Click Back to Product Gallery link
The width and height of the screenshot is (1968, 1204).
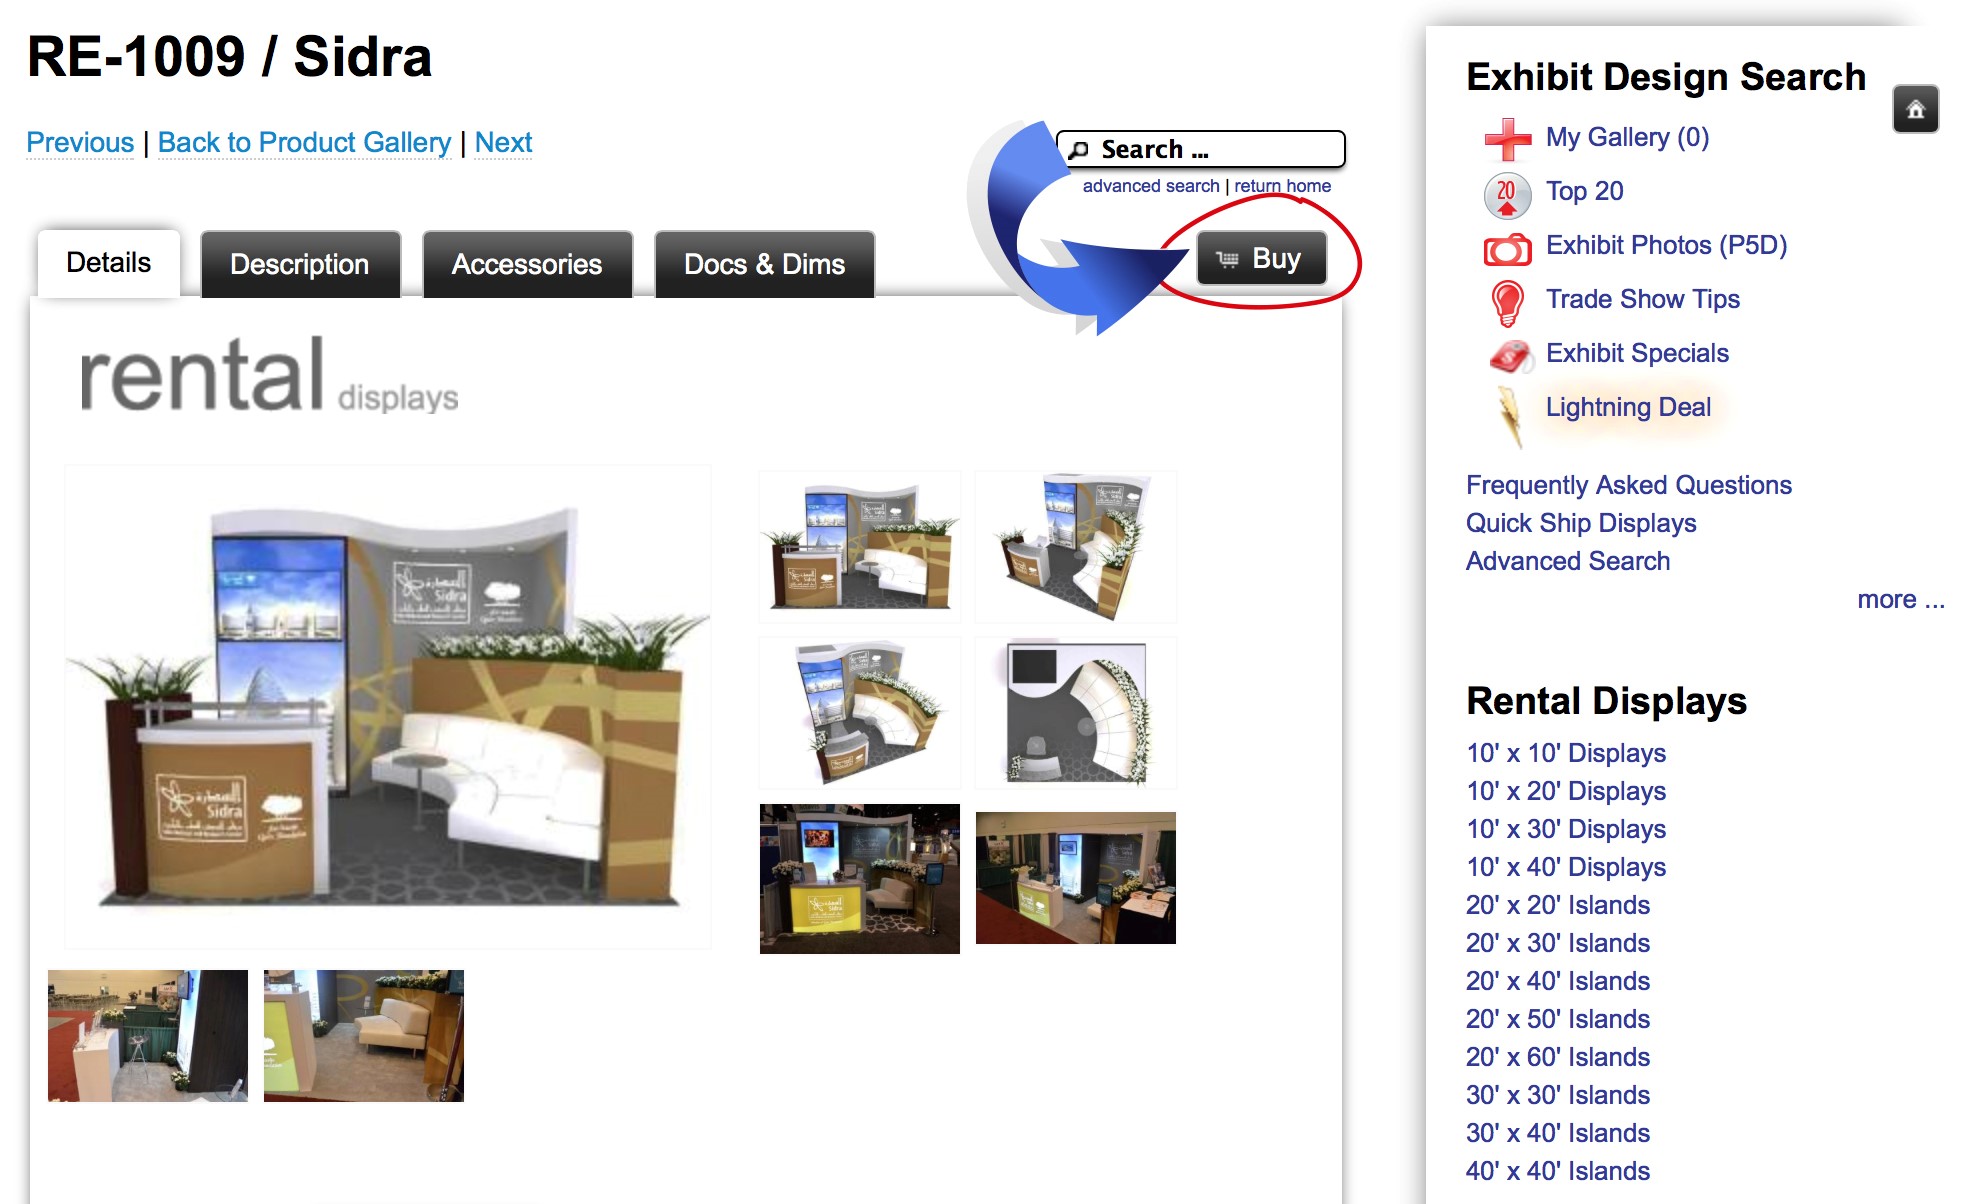click(304, 143)
